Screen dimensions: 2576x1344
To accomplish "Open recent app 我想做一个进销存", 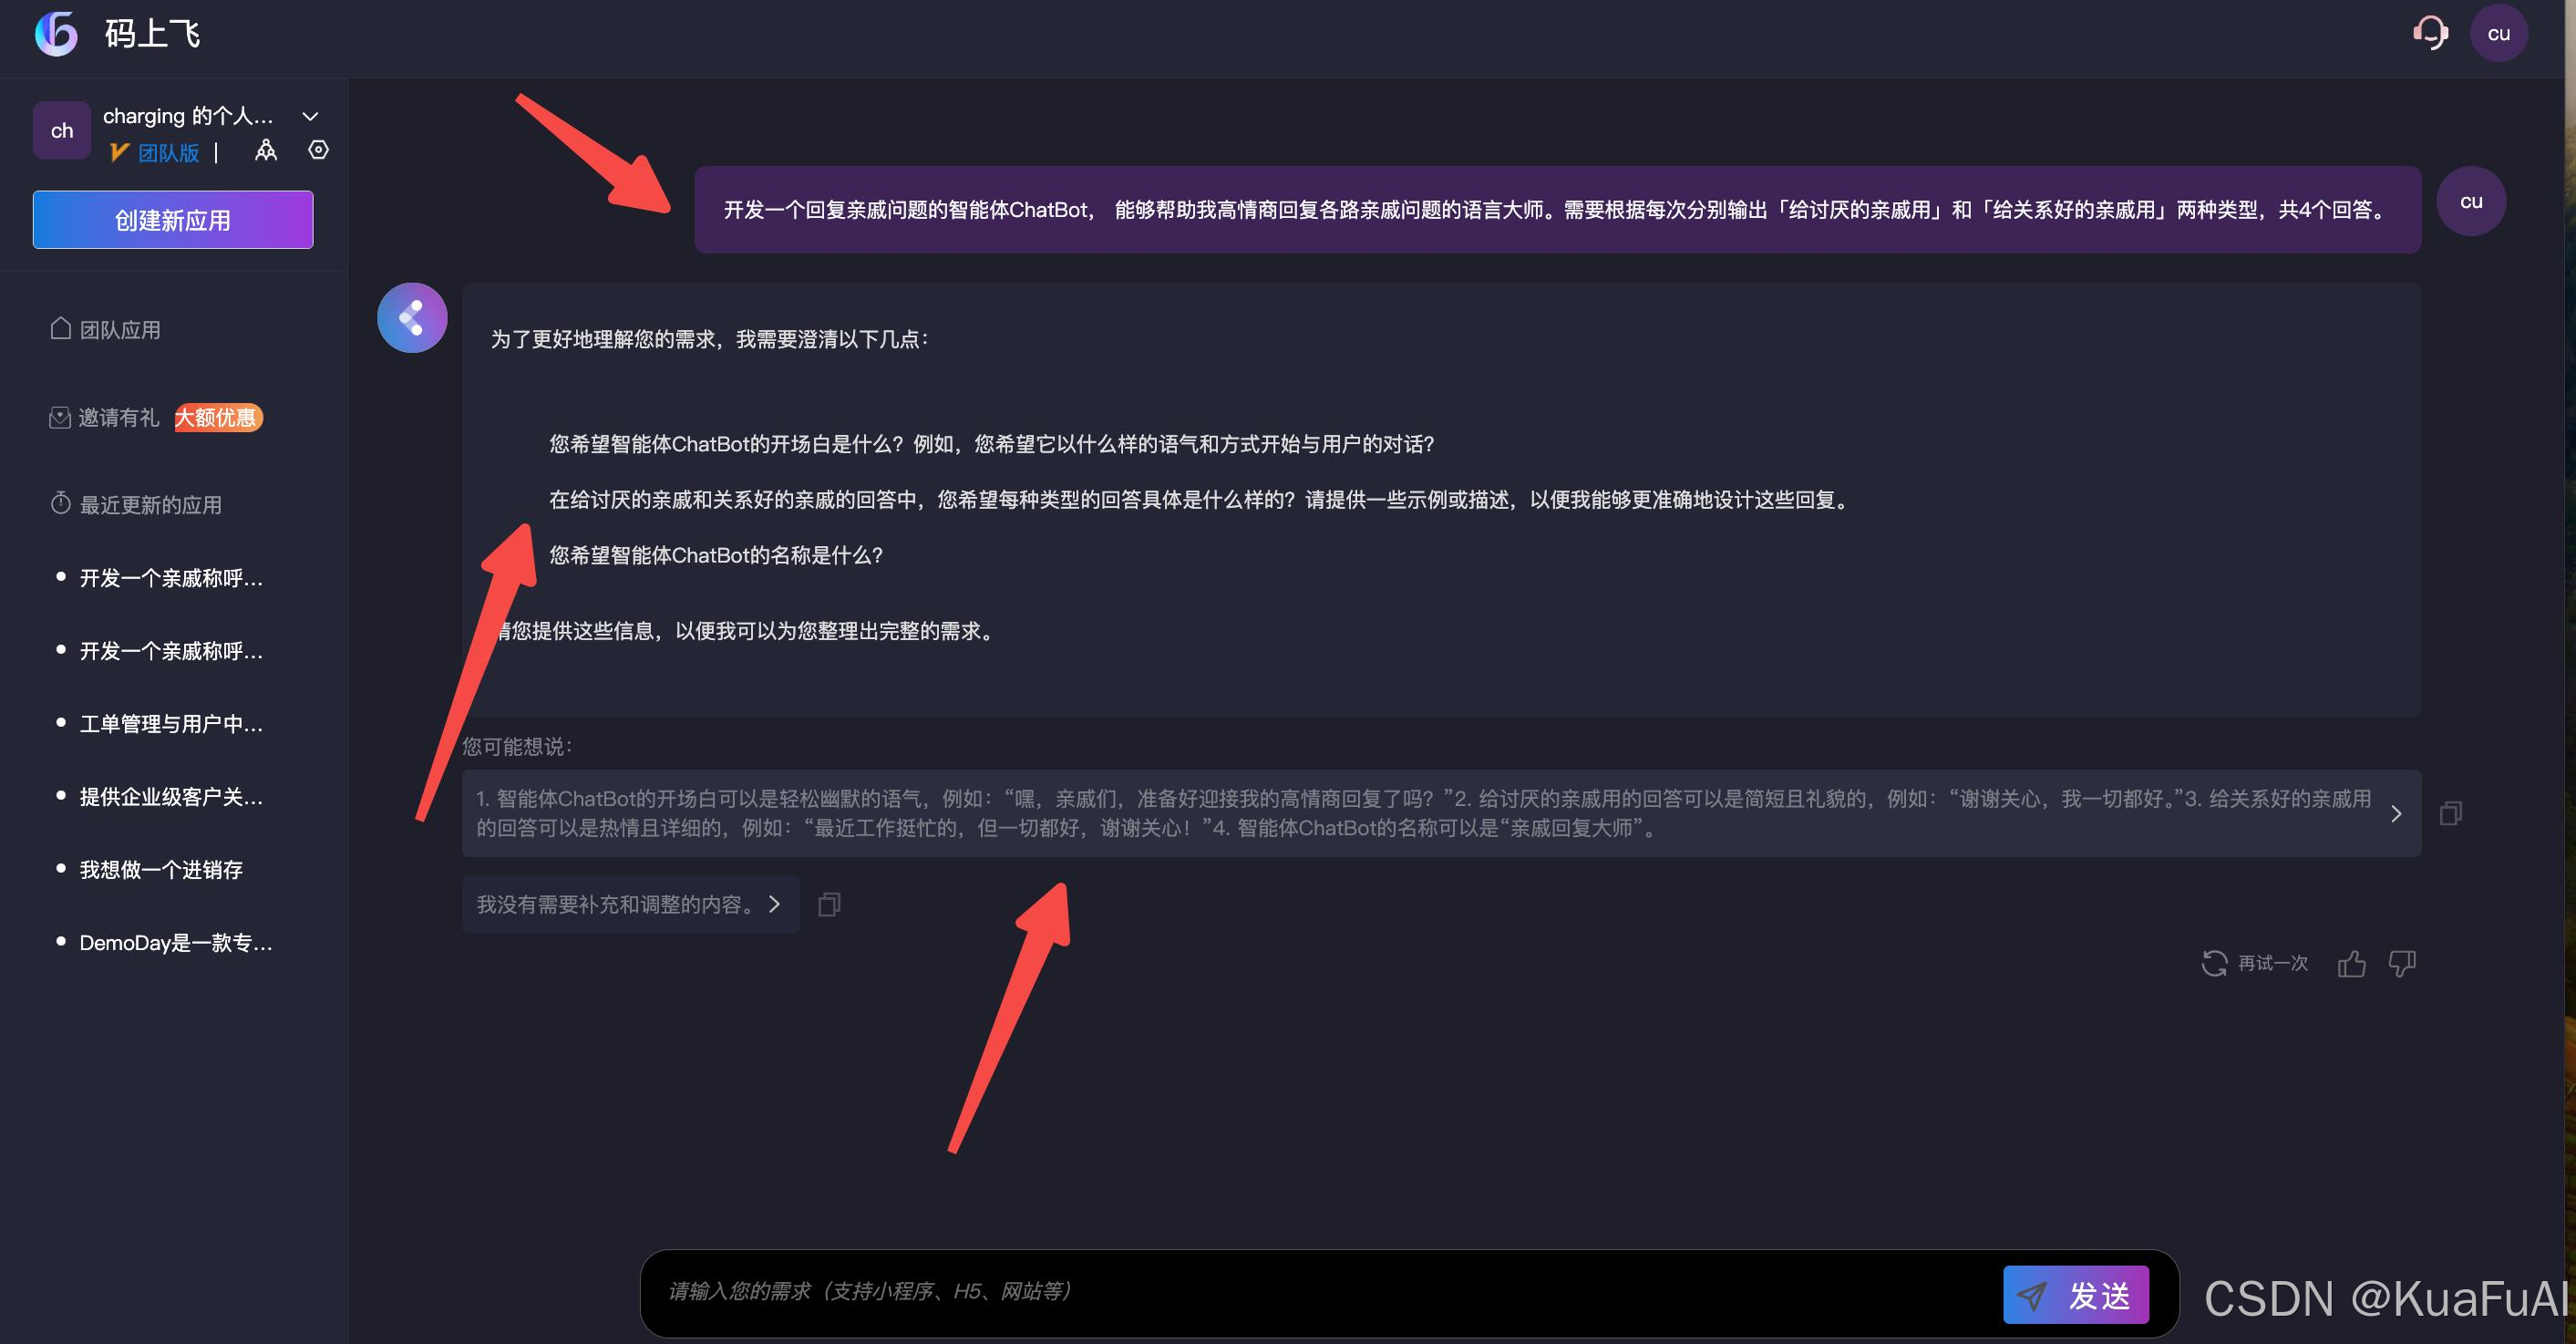I will [x=161, y=870].
